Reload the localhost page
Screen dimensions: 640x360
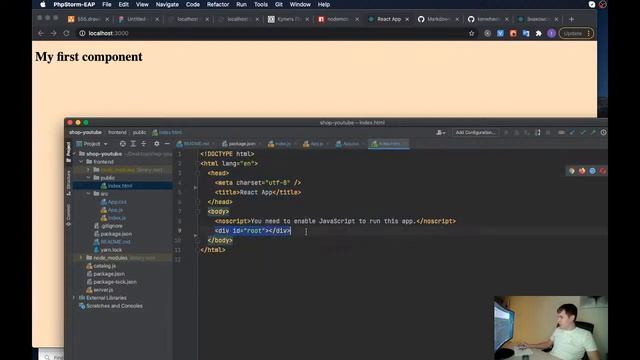tap(66, 33)
